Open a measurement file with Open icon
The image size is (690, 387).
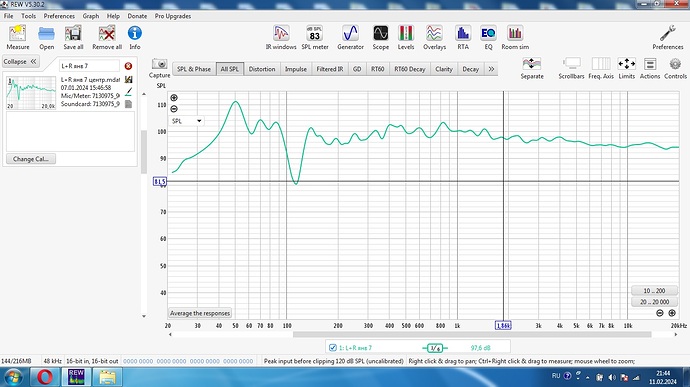[x=46, y=37]
